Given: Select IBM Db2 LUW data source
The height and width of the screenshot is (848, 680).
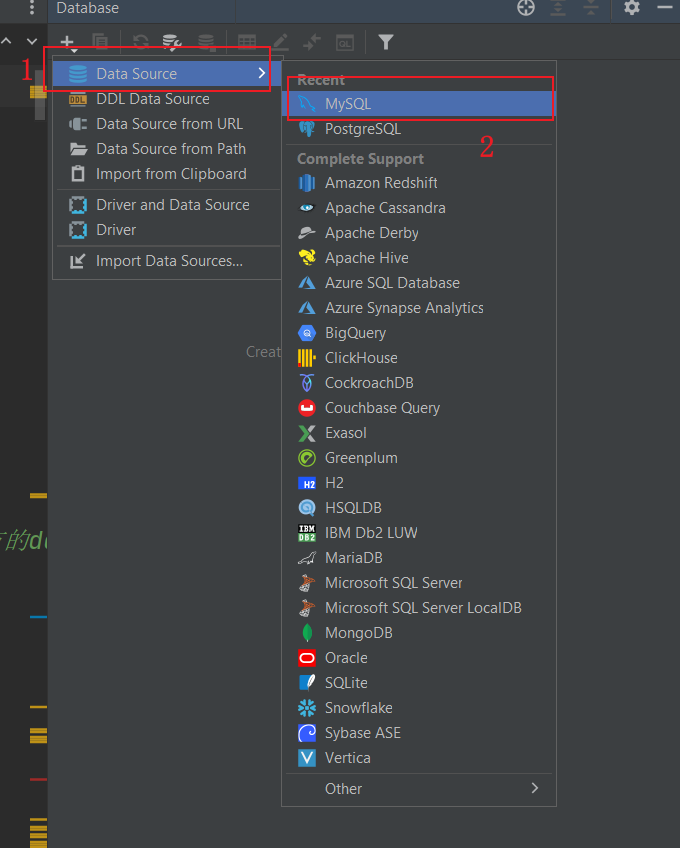Looking at the screenshot, I should click(419, 533).
